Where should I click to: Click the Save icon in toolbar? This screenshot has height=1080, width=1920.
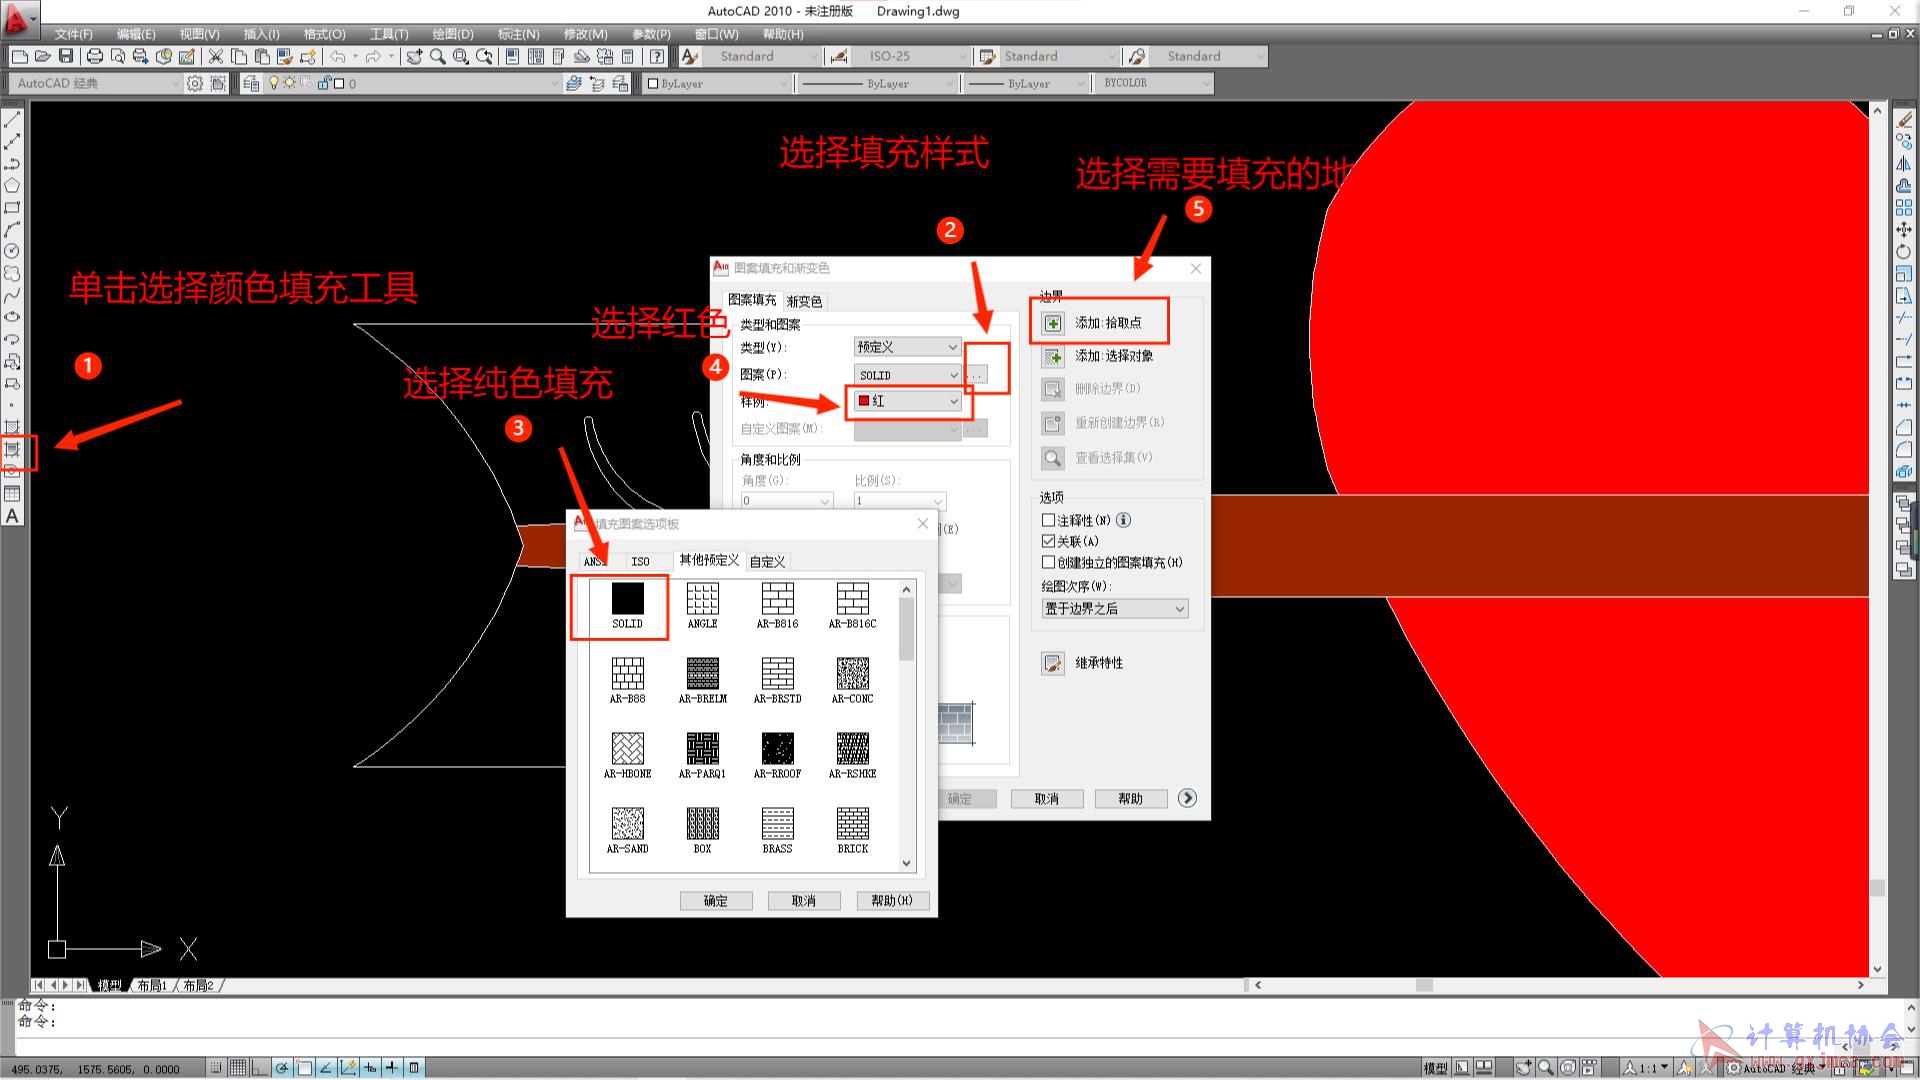[66, 56]
